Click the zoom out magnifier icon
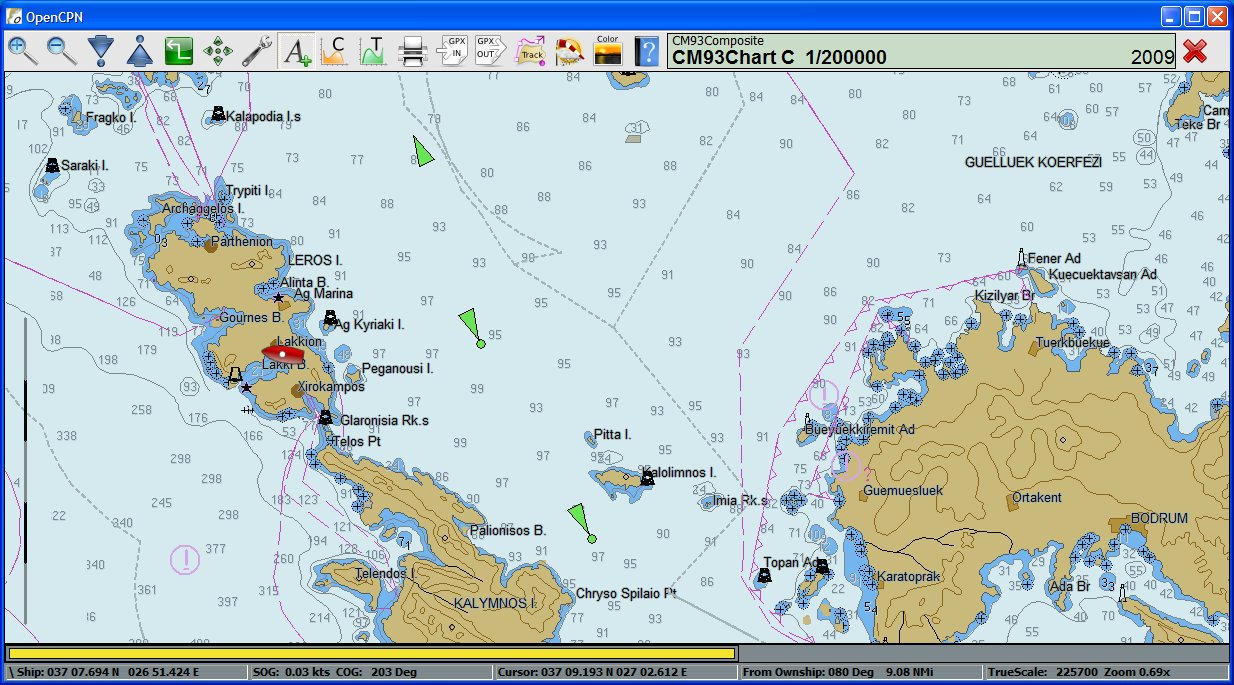 pos(61,50)
